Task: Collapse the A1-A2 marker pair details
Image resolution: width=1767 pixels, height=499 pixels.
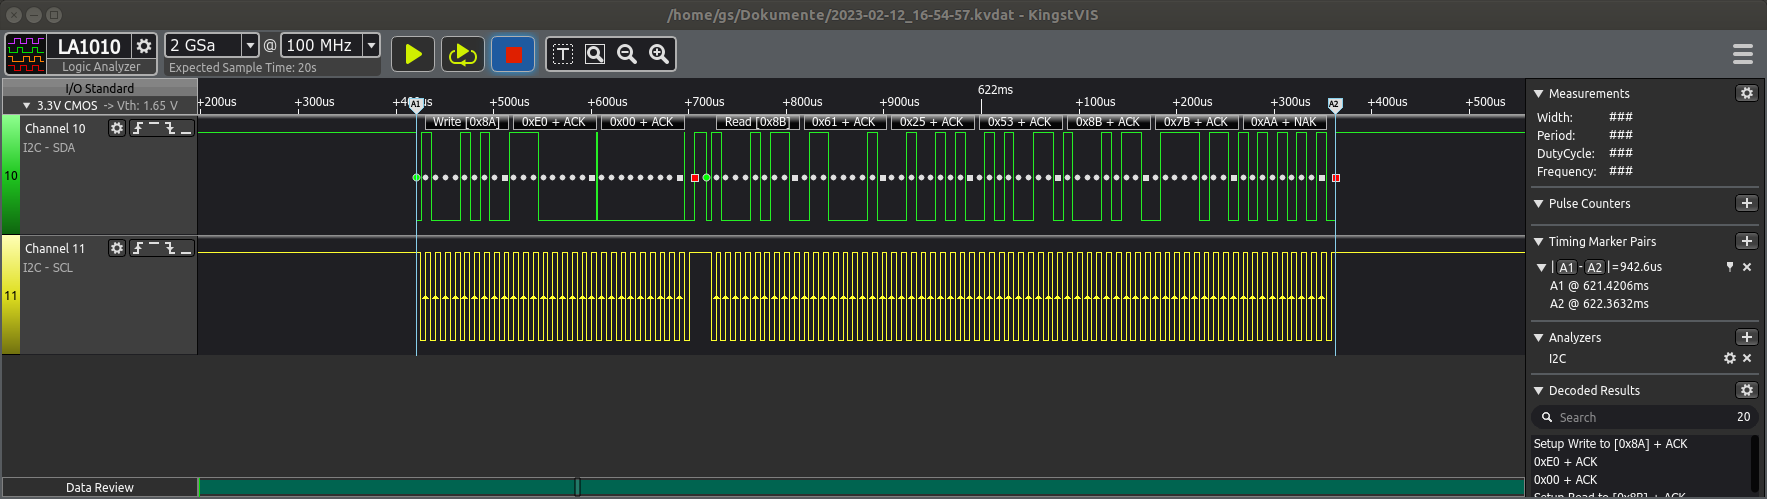Action: [1541, 267]
